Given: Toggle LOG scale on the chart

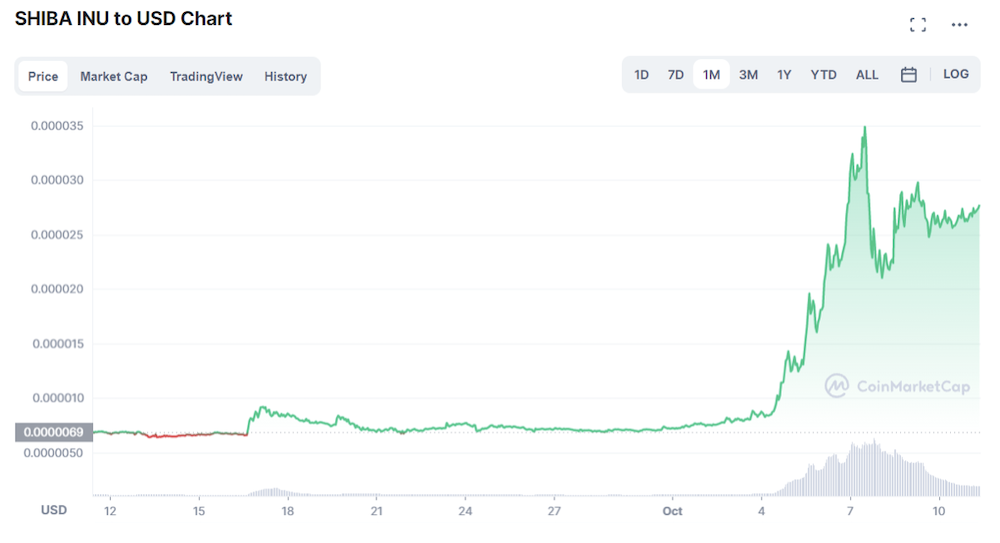Looking at the screenshot, I should pos(955,75).
